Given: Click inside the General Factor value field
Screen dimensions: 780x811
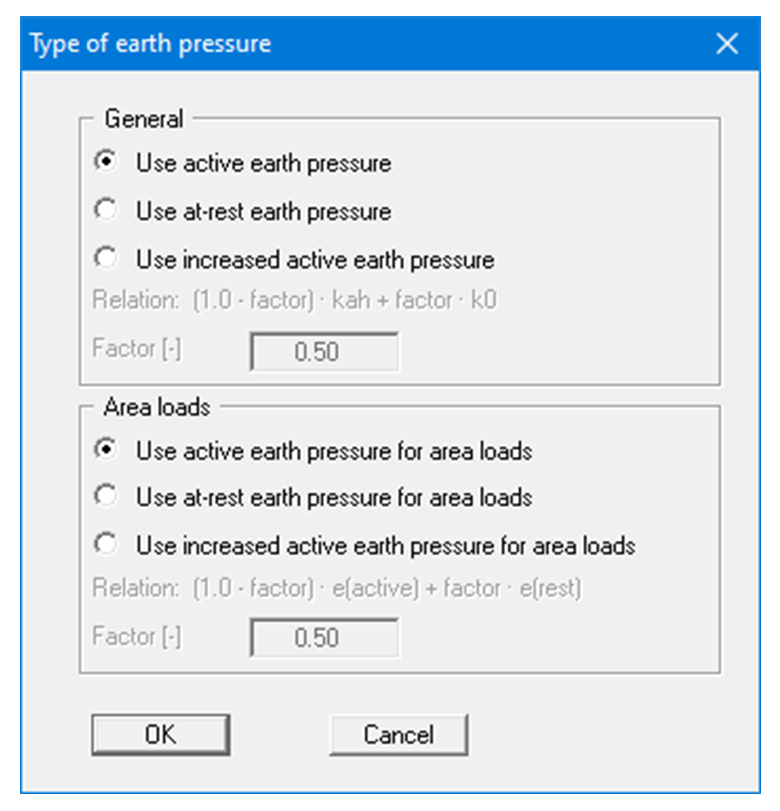Looking at the screenshot, I should (x=325, y=351).
